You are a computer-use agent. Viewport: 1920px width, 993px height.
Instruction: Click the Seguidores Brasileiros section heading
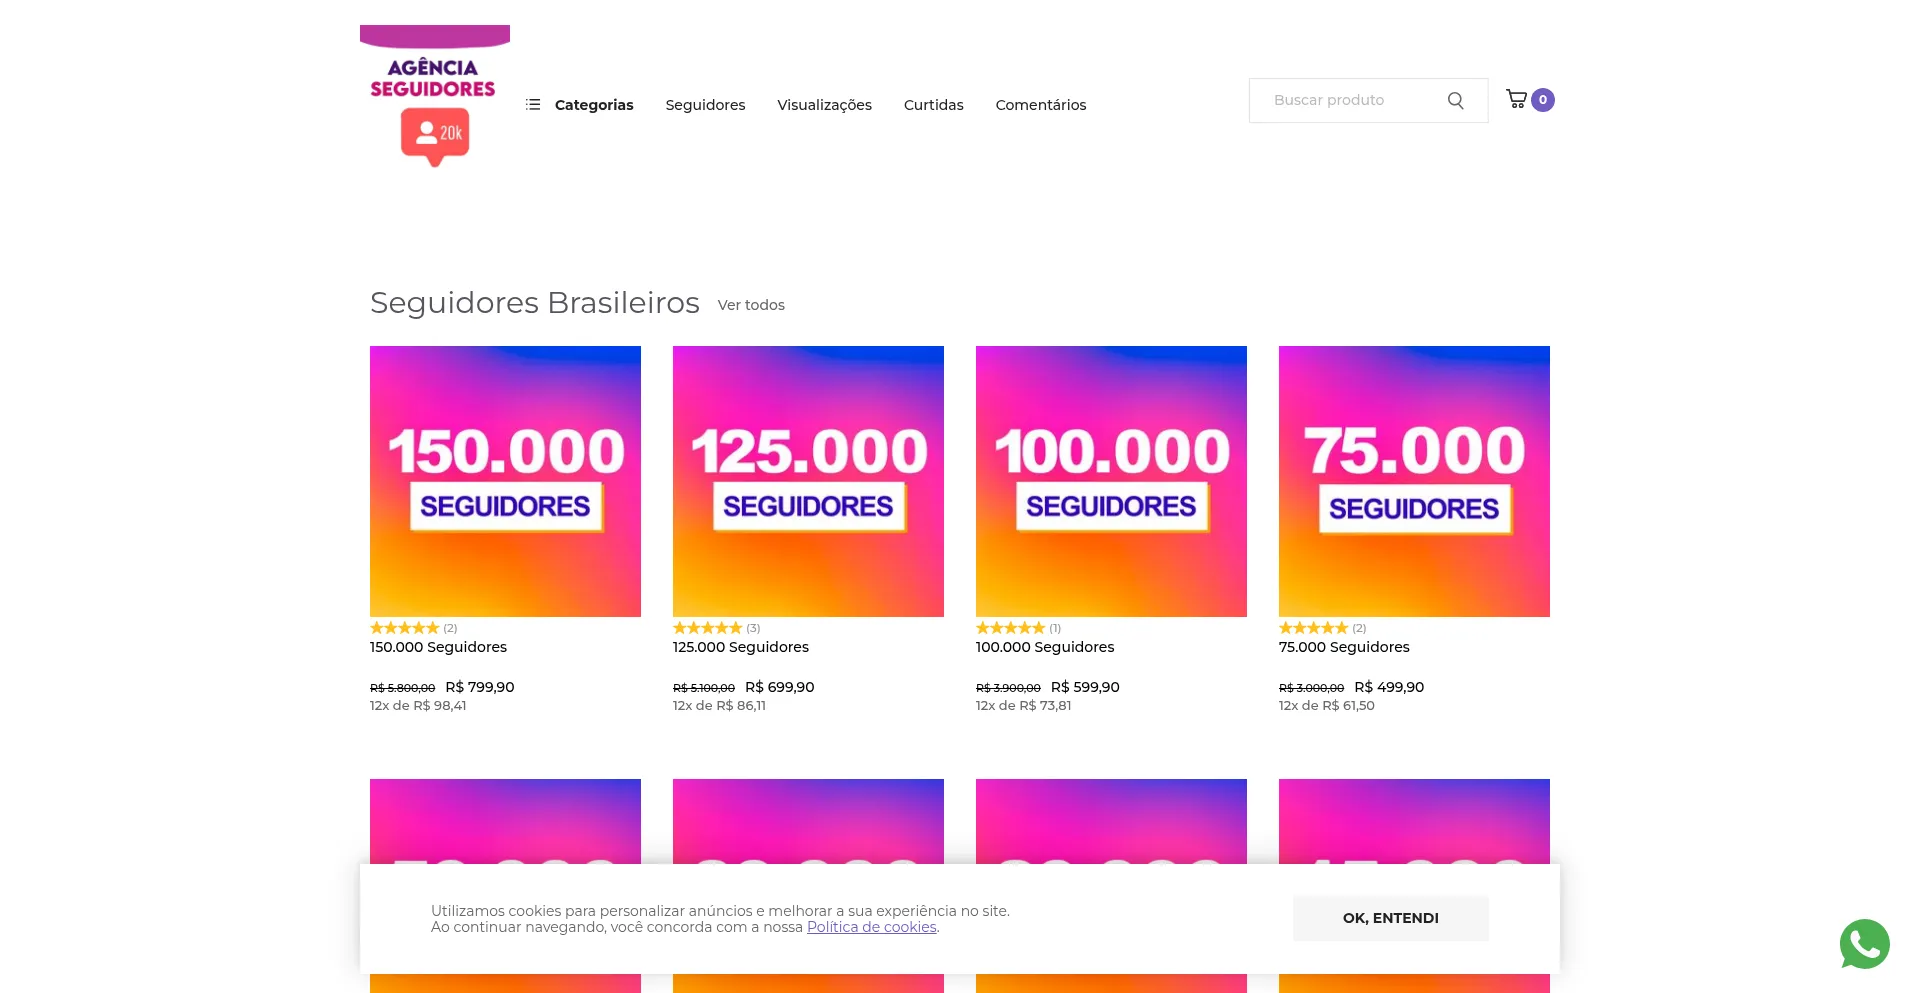[x=535, y=302]
